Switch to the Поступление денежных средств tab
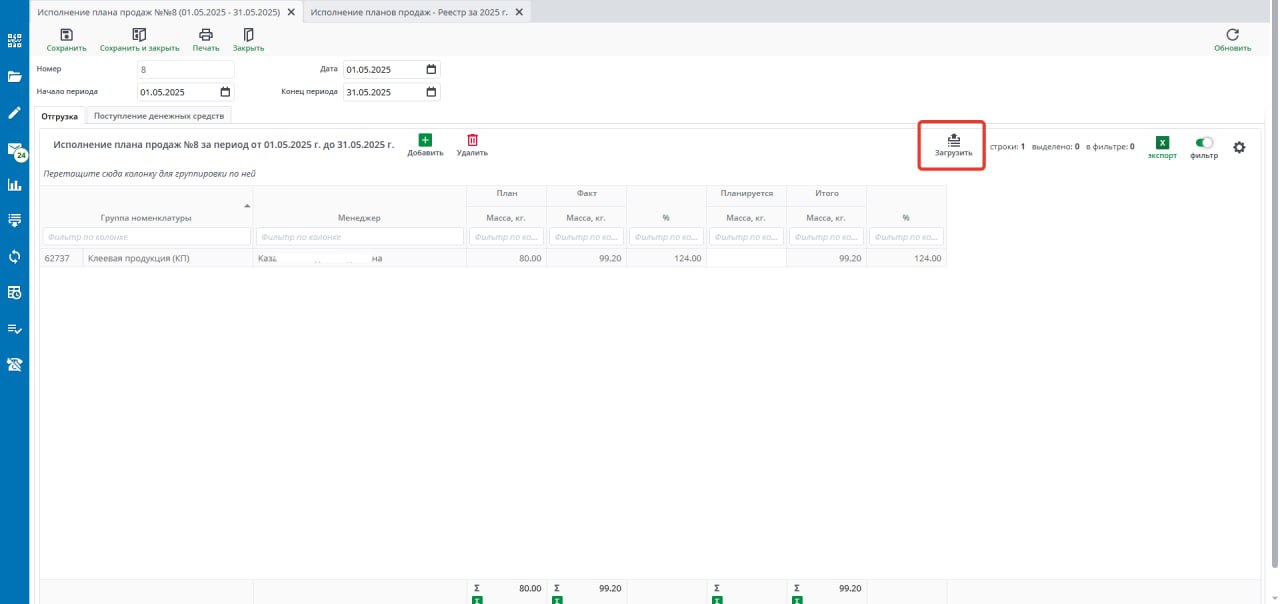1280x604 pixels. pos(160,116)
